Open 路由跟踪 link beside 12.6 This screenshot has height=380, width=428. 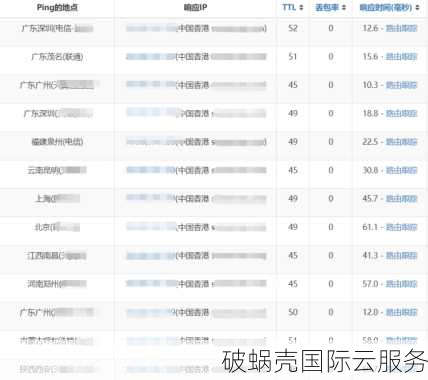coord(402,28)
